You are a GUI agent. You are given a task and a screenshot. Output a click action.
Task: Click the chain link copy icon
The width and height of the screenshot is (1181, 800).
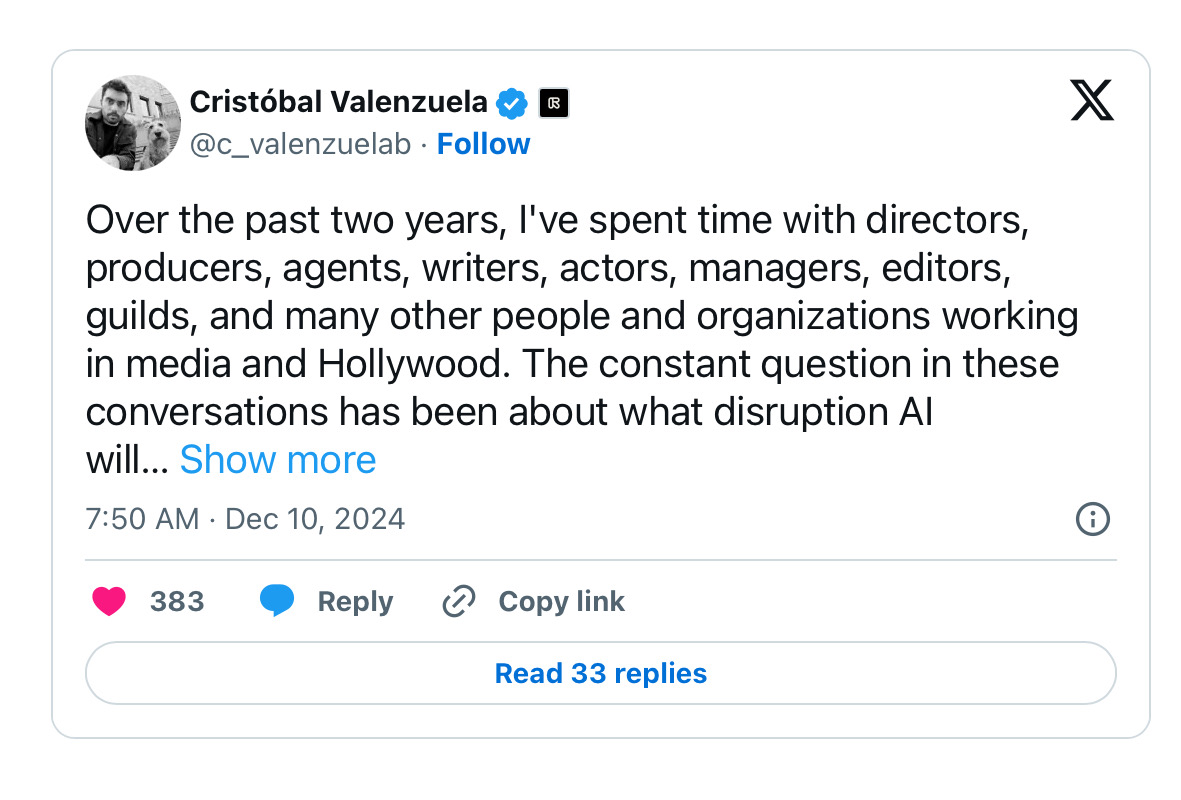[x=458, y=601]
